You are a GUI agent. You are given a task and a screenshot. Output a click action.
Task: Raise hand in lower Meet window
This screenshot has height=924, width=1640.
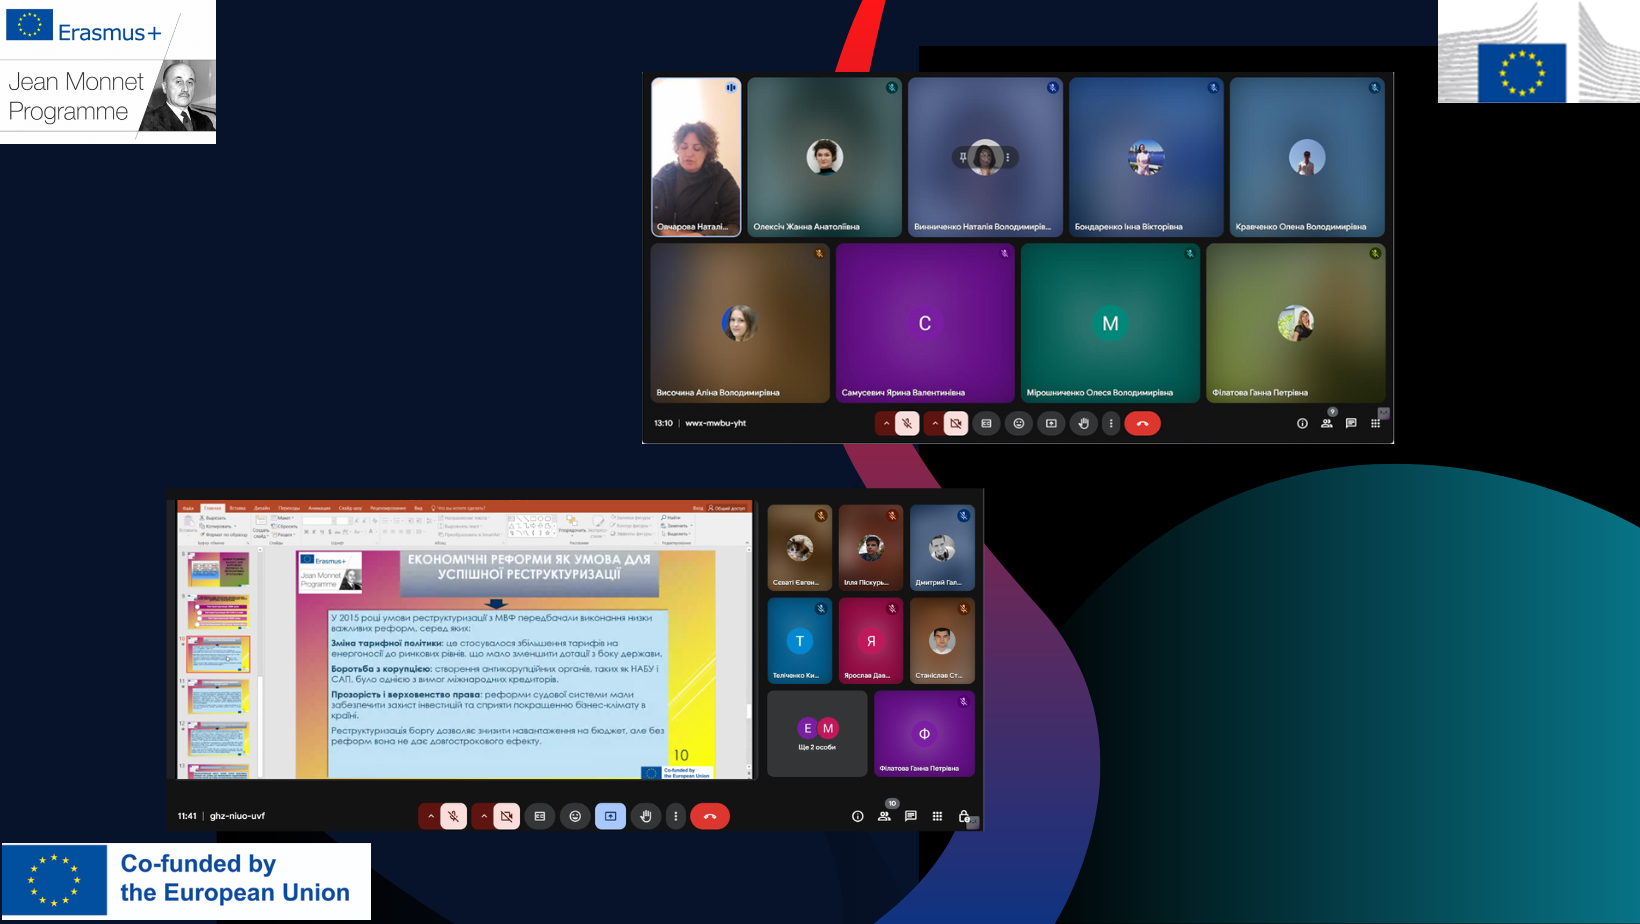[x=646, y=816]
